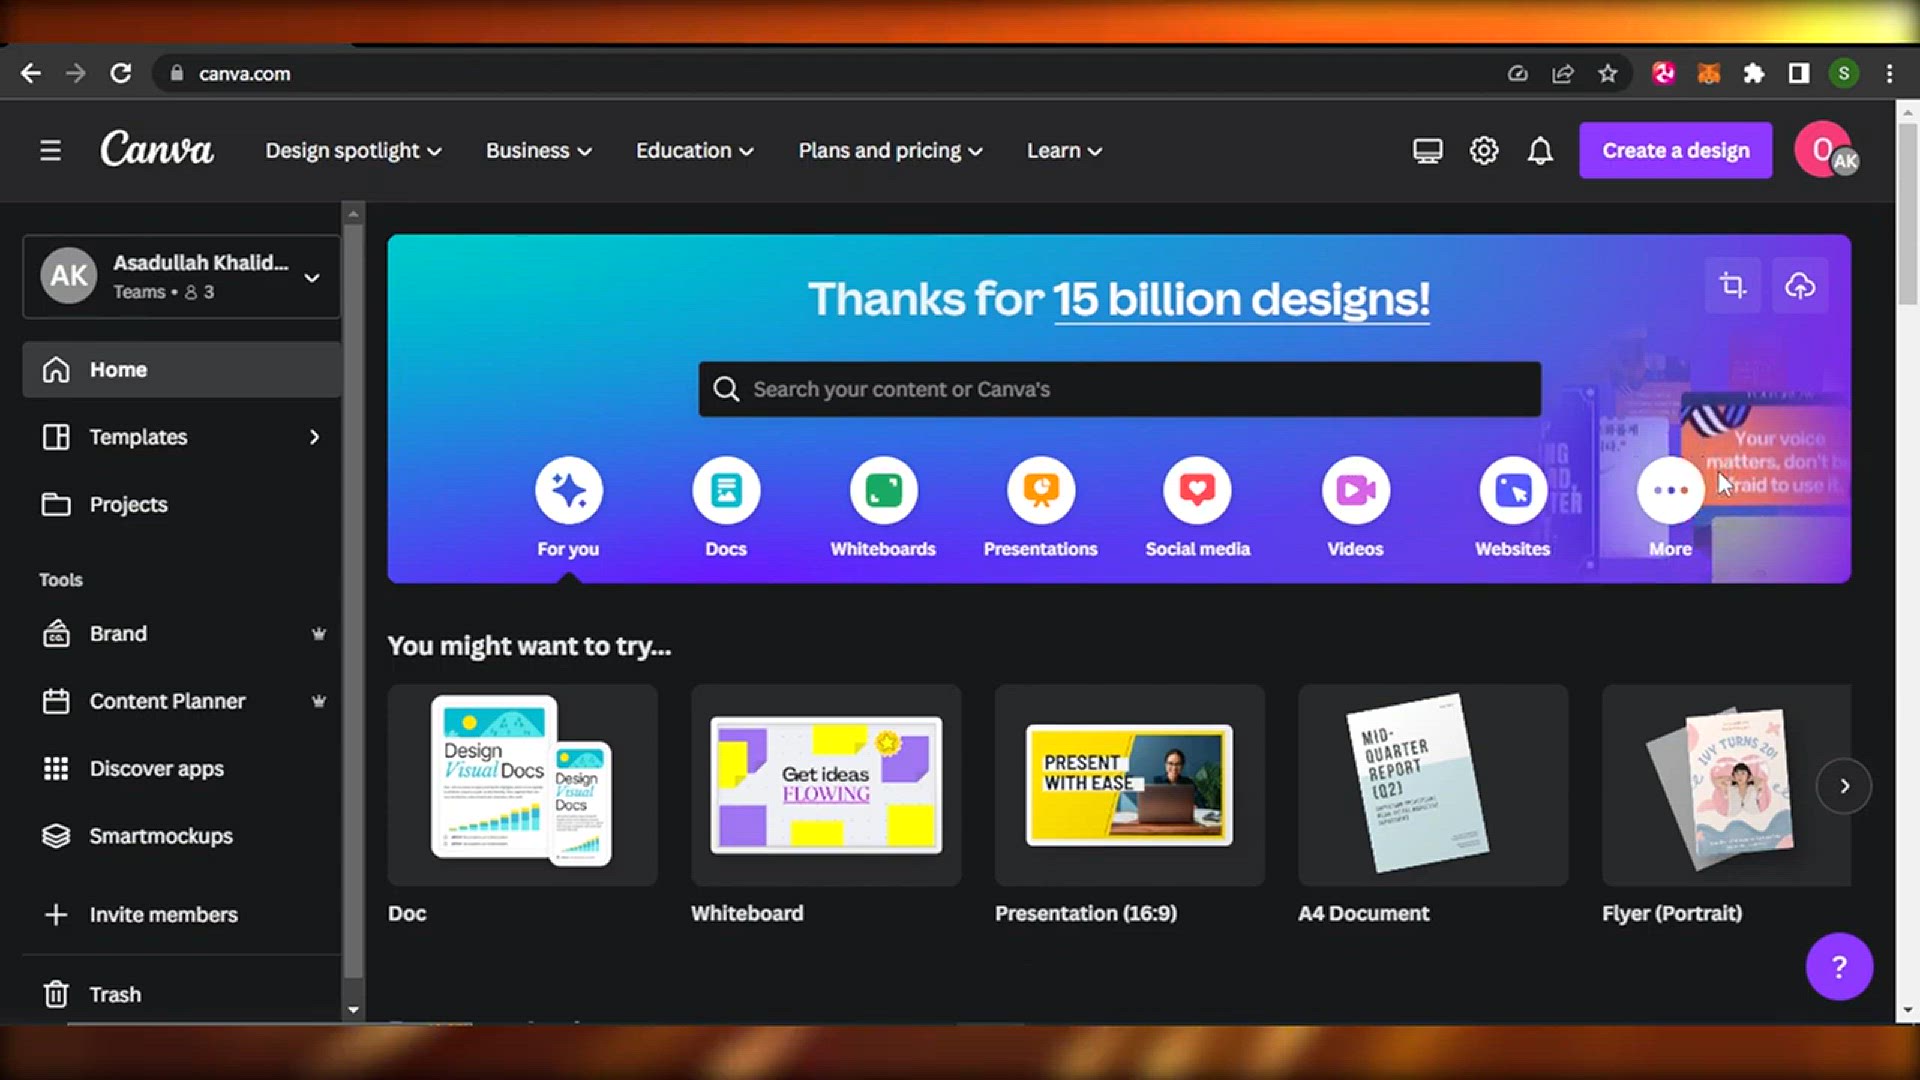Viewport: 1920px width, 1080px height.
Task: Click the sidebar scroll down arrow
Action: [x=353, y=1010]
